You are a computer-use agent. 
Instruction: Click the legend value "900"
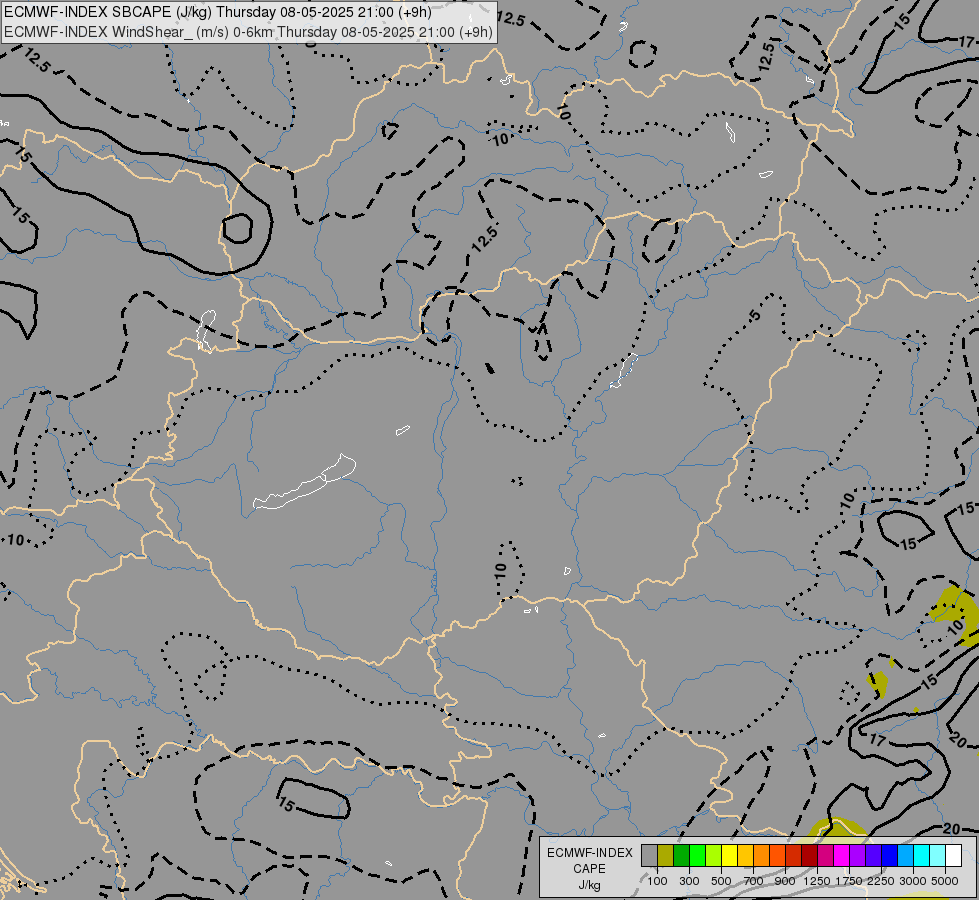785,881
